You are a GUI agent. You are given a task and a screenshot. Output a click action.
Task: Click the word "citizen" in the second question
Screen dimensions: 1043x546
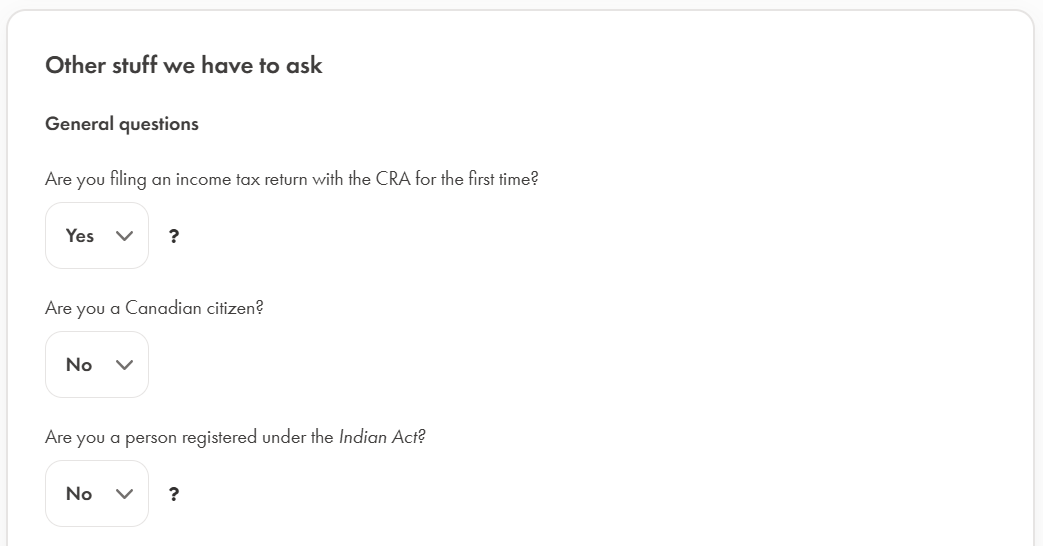pyautogui.click(x=232, y=308)
